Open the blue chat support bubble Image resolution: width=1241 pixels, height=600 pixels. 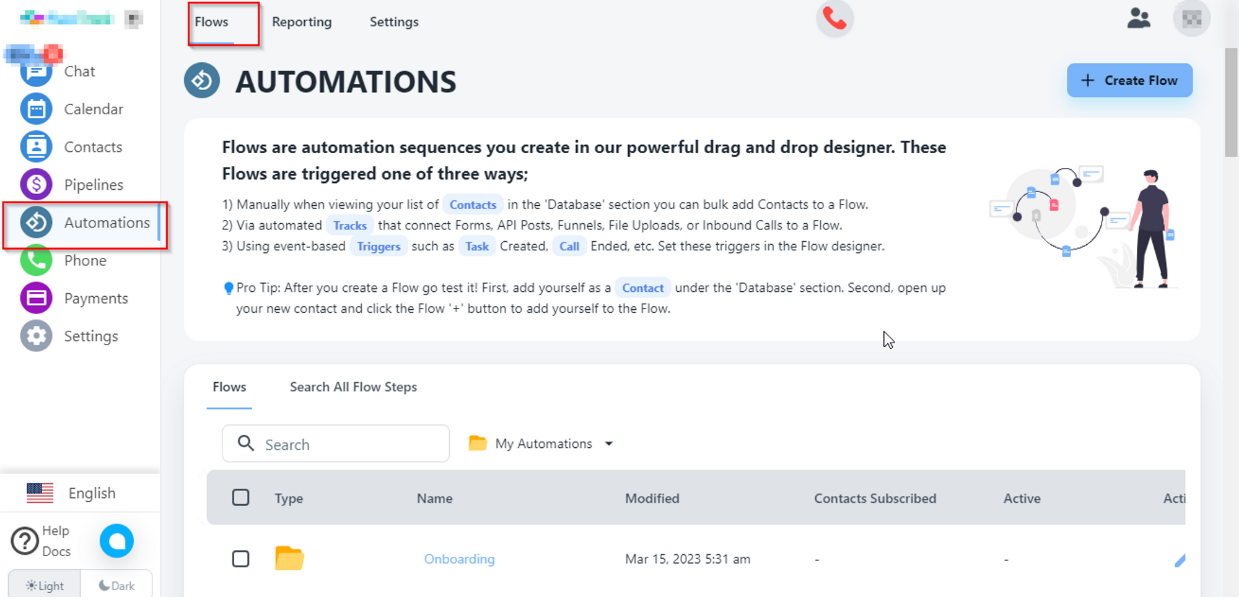coord(117,541)
